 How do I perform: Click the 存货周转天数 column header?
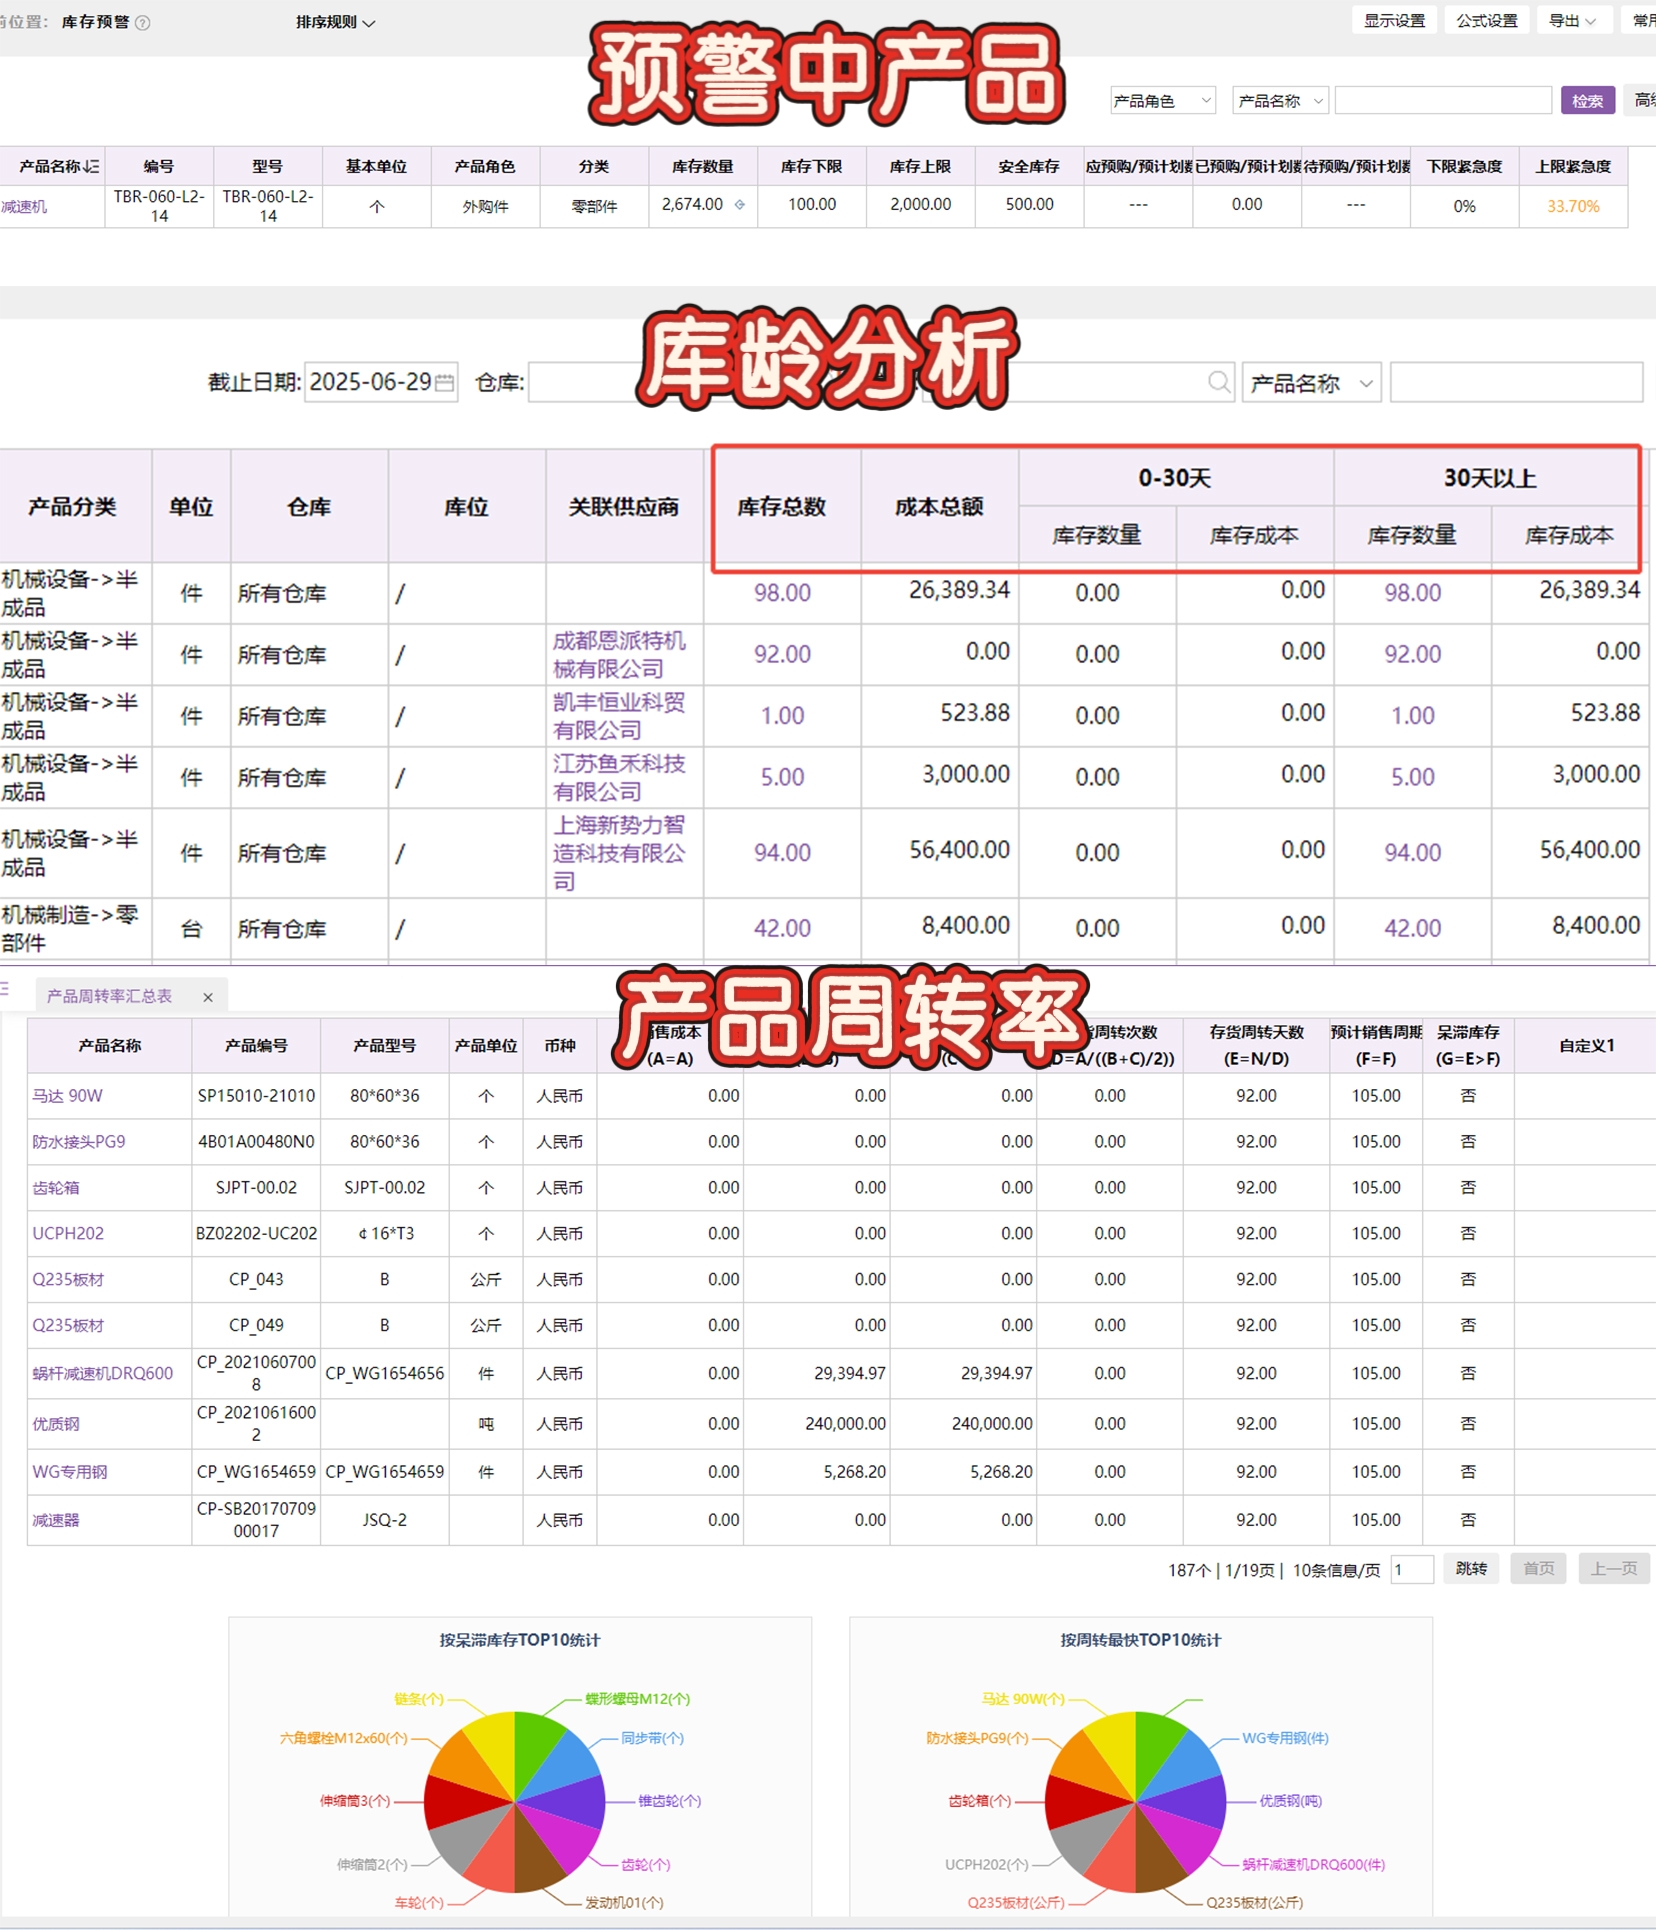click(1256, 1045)
